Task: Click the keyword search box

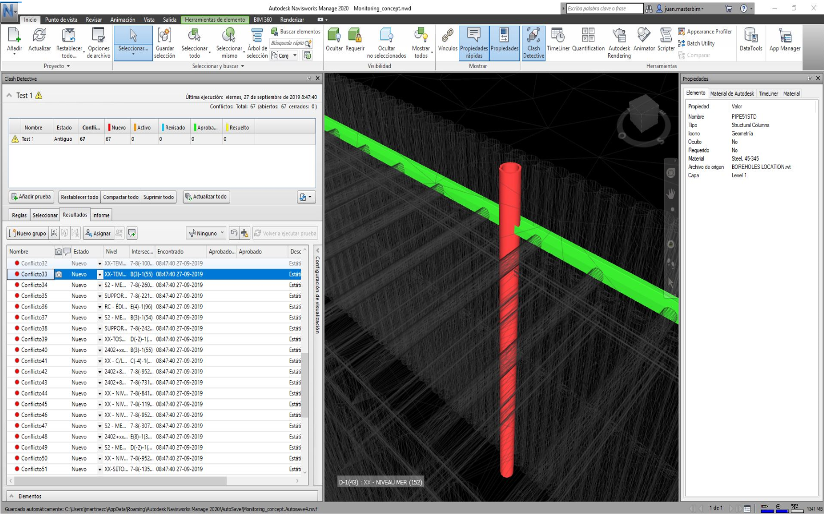Action: point(605,8)
